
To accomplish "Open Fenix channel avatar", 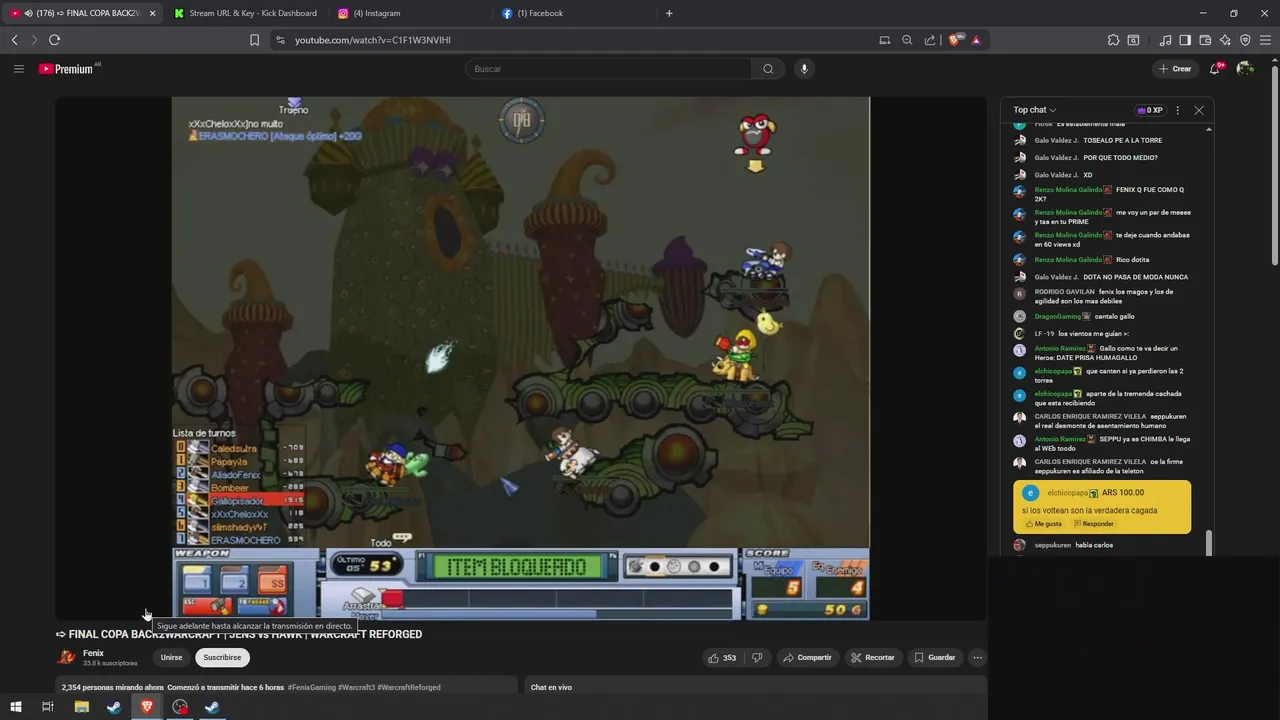I will click(67, 657).
